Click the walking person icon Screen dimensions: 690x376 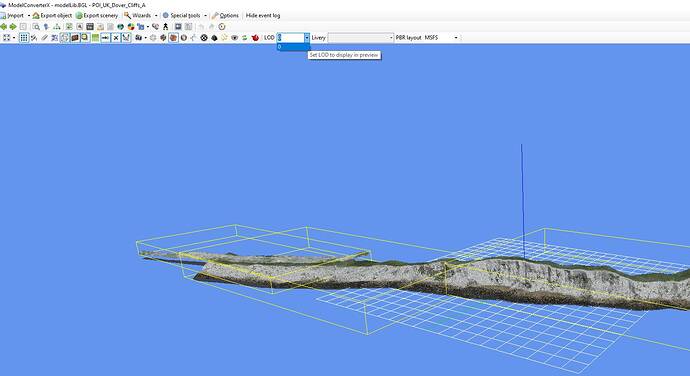(165, 27)
